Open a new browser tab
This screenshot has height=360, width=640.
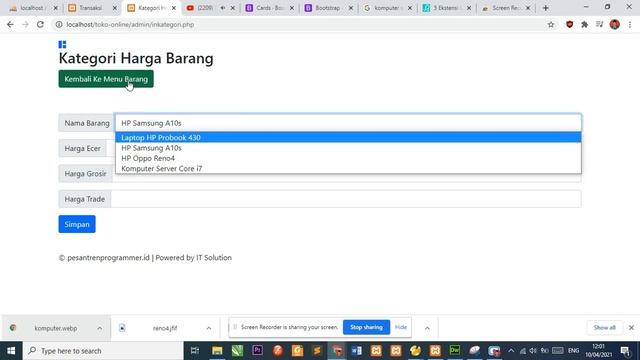[x=545, y=8]
